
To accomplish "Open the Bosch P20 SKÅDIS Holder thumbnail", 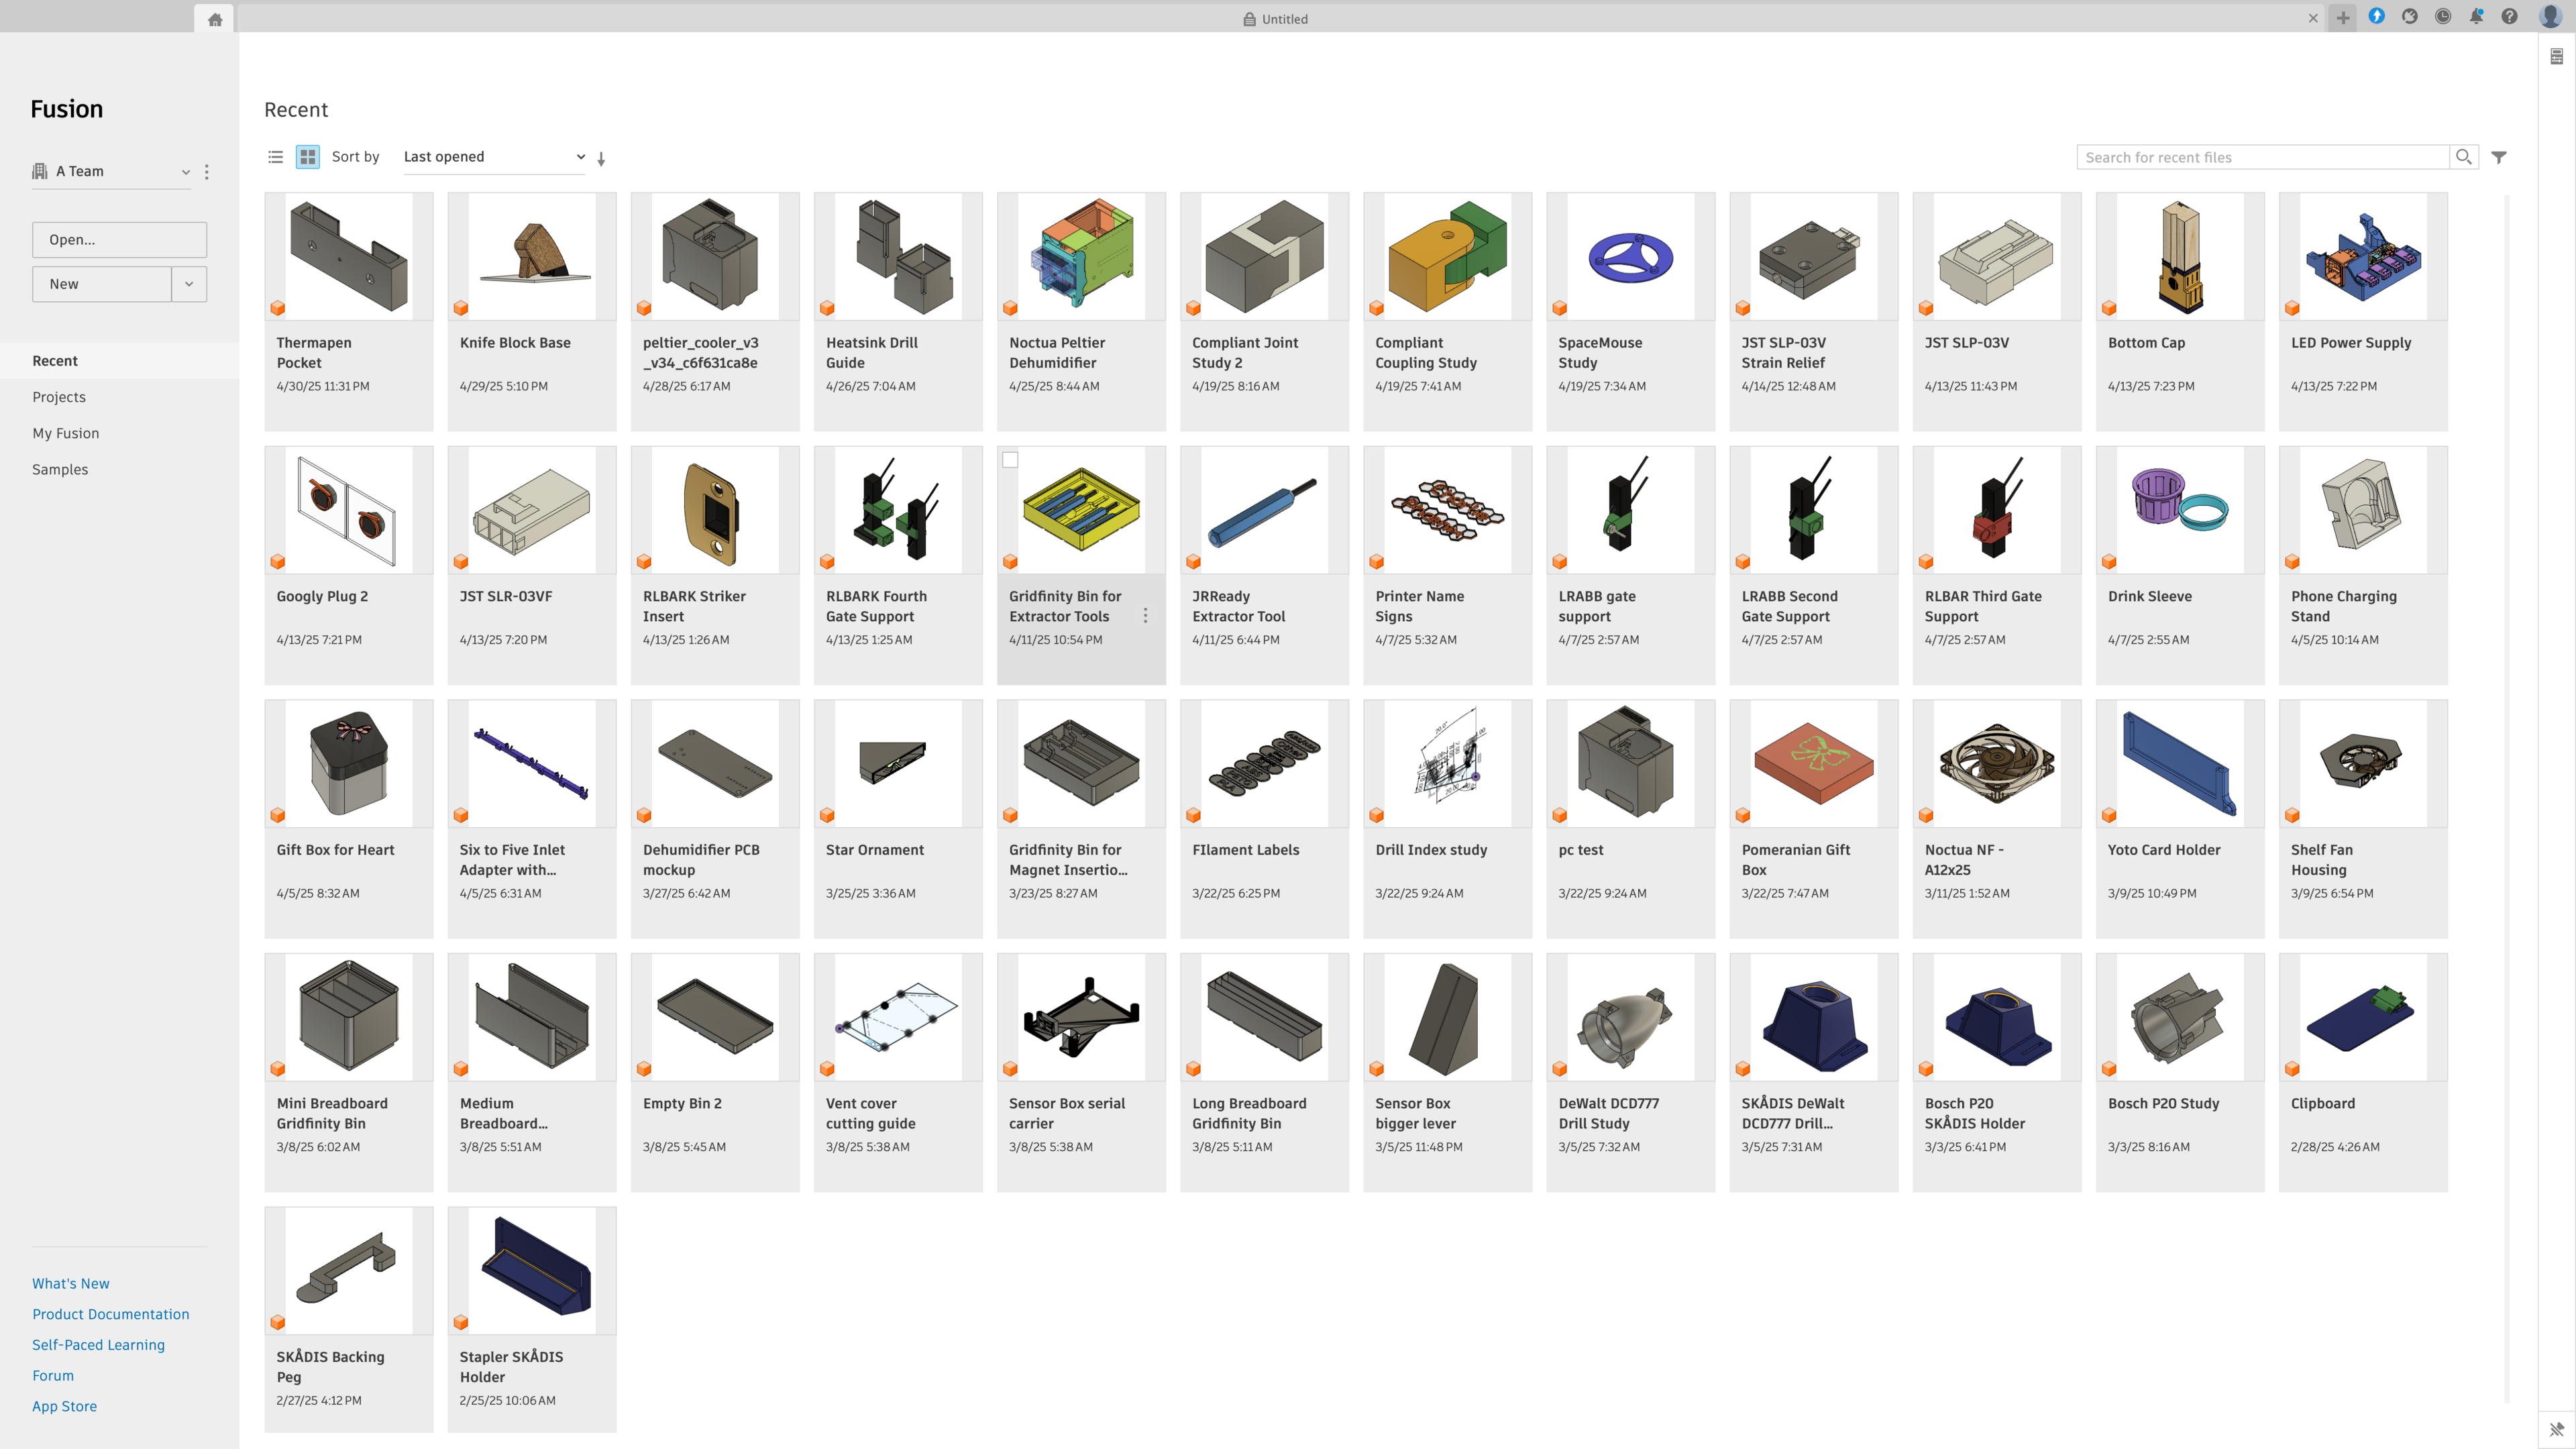I will tap(1997, 1017).
